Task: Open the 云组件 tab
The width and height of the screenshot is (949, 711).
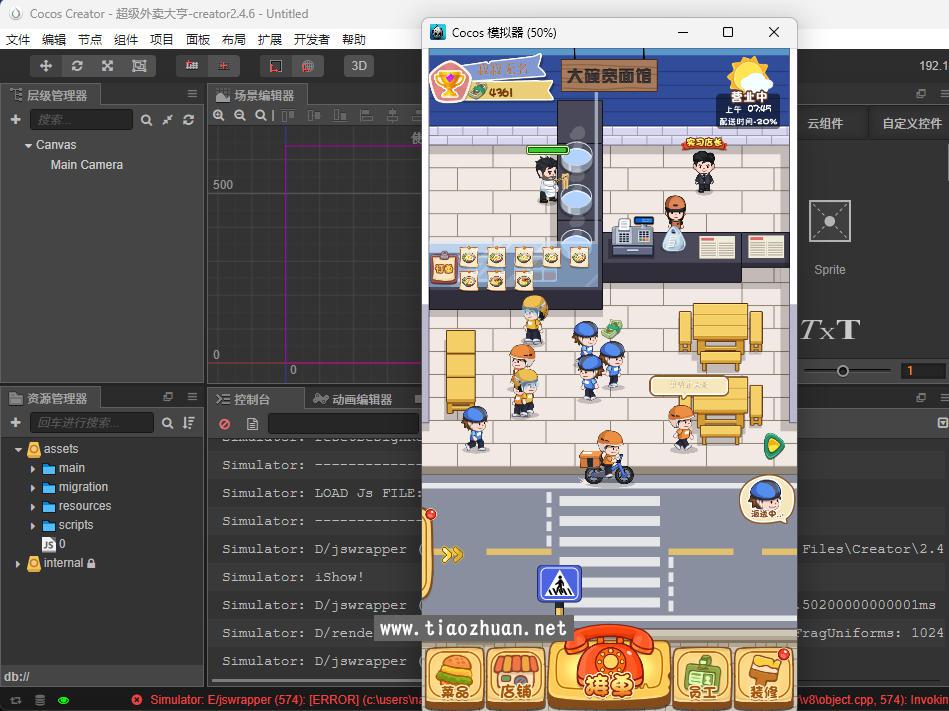Action: 825,123
